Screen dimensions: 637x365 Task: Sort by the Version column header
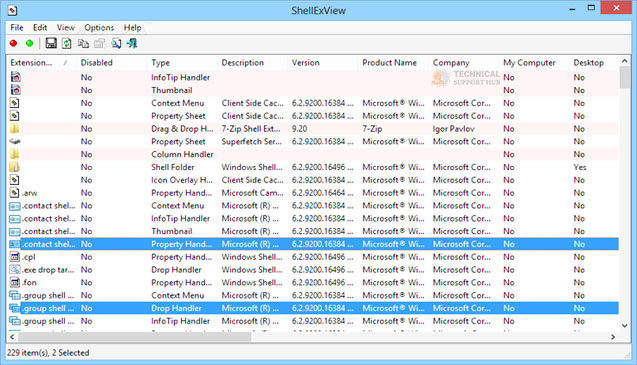[x=323, y=63]
